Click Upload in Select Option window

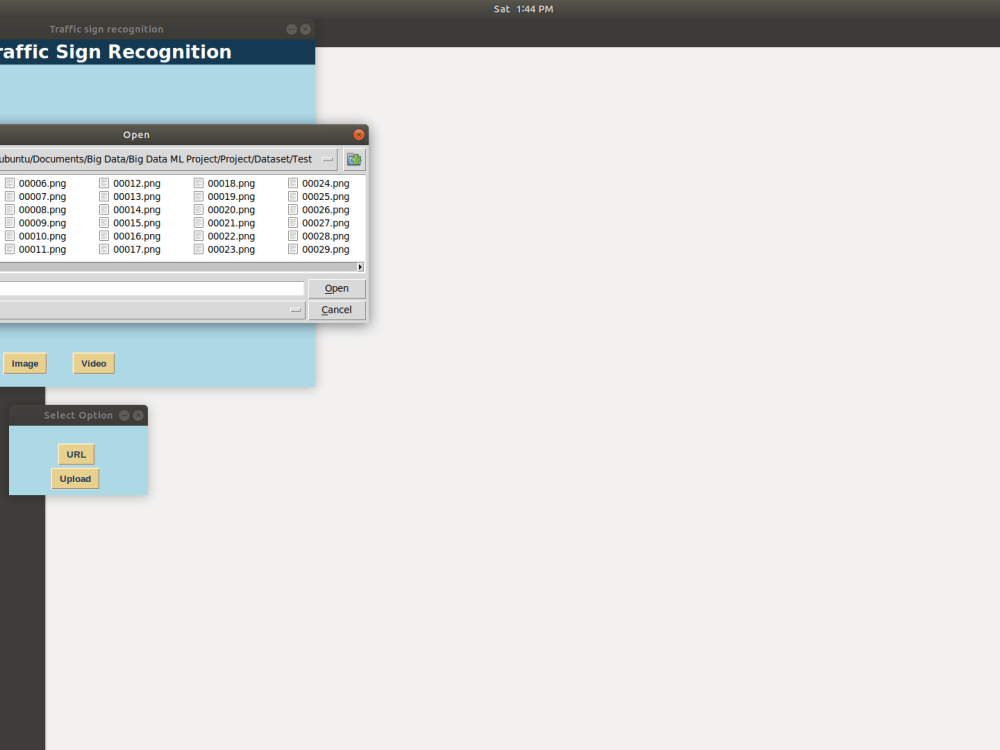(x=75, y=479)
